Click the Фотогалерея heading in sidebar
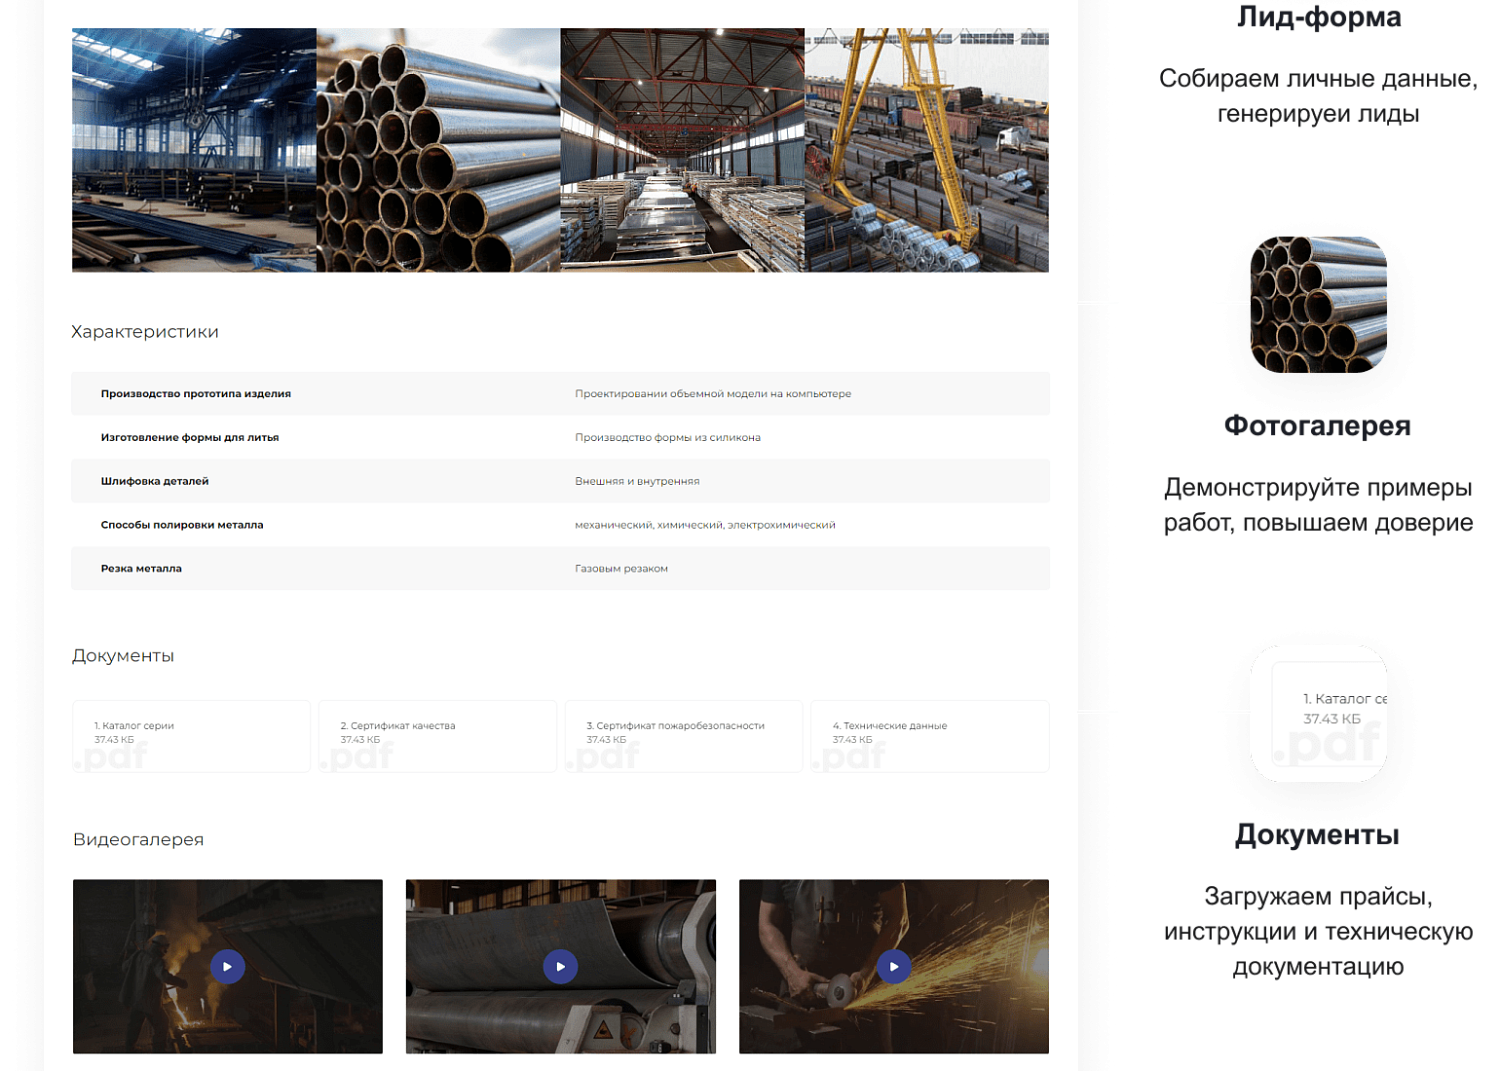The height and width of the screenshot is (1071, 1500). [1317, 426]
